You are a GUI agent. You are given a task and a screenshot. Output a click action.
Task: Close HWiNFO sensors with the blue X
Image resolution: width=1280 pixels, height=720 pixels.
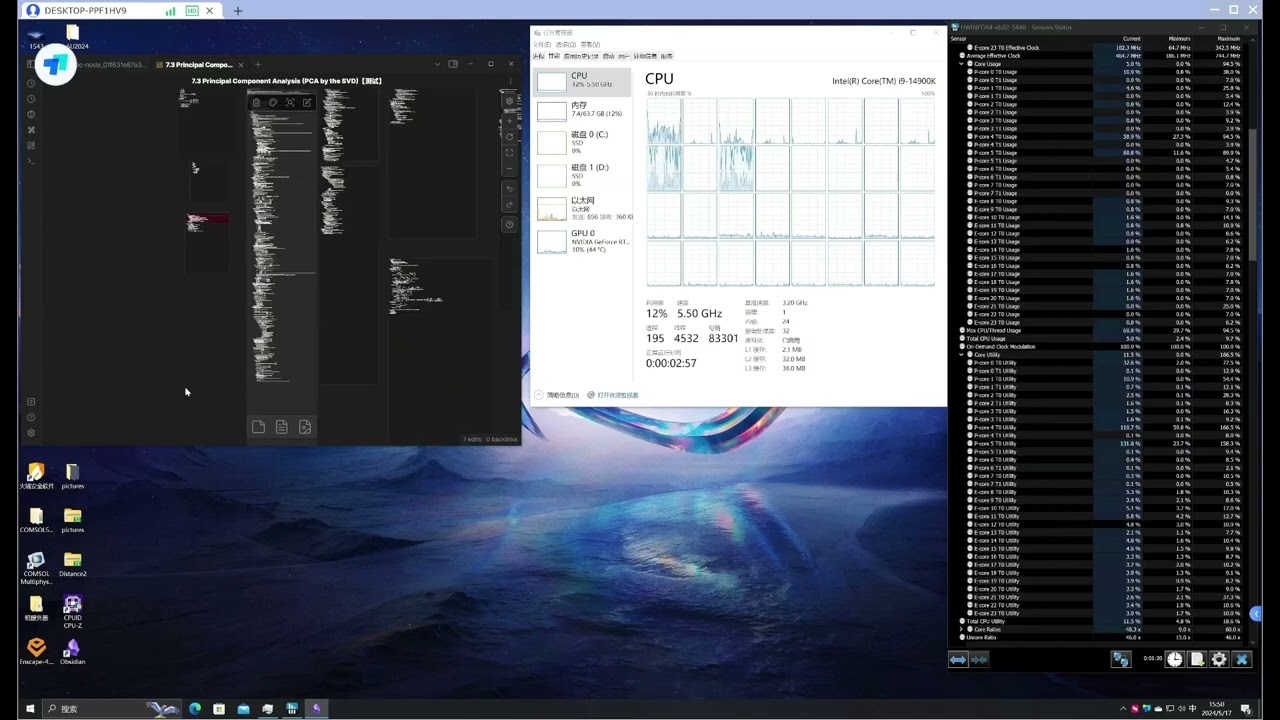coord(1242,659)
